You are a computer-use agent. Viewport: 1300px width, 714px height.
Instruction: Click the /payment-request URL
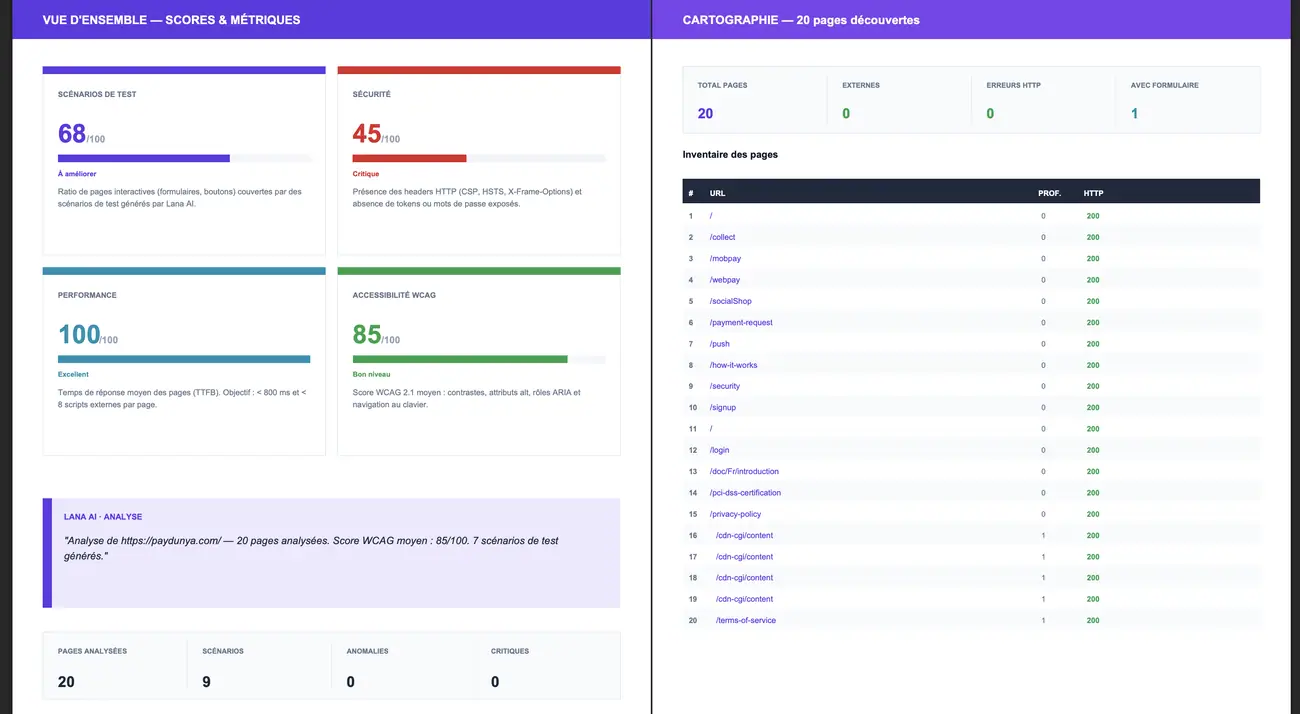coord(741,322)
